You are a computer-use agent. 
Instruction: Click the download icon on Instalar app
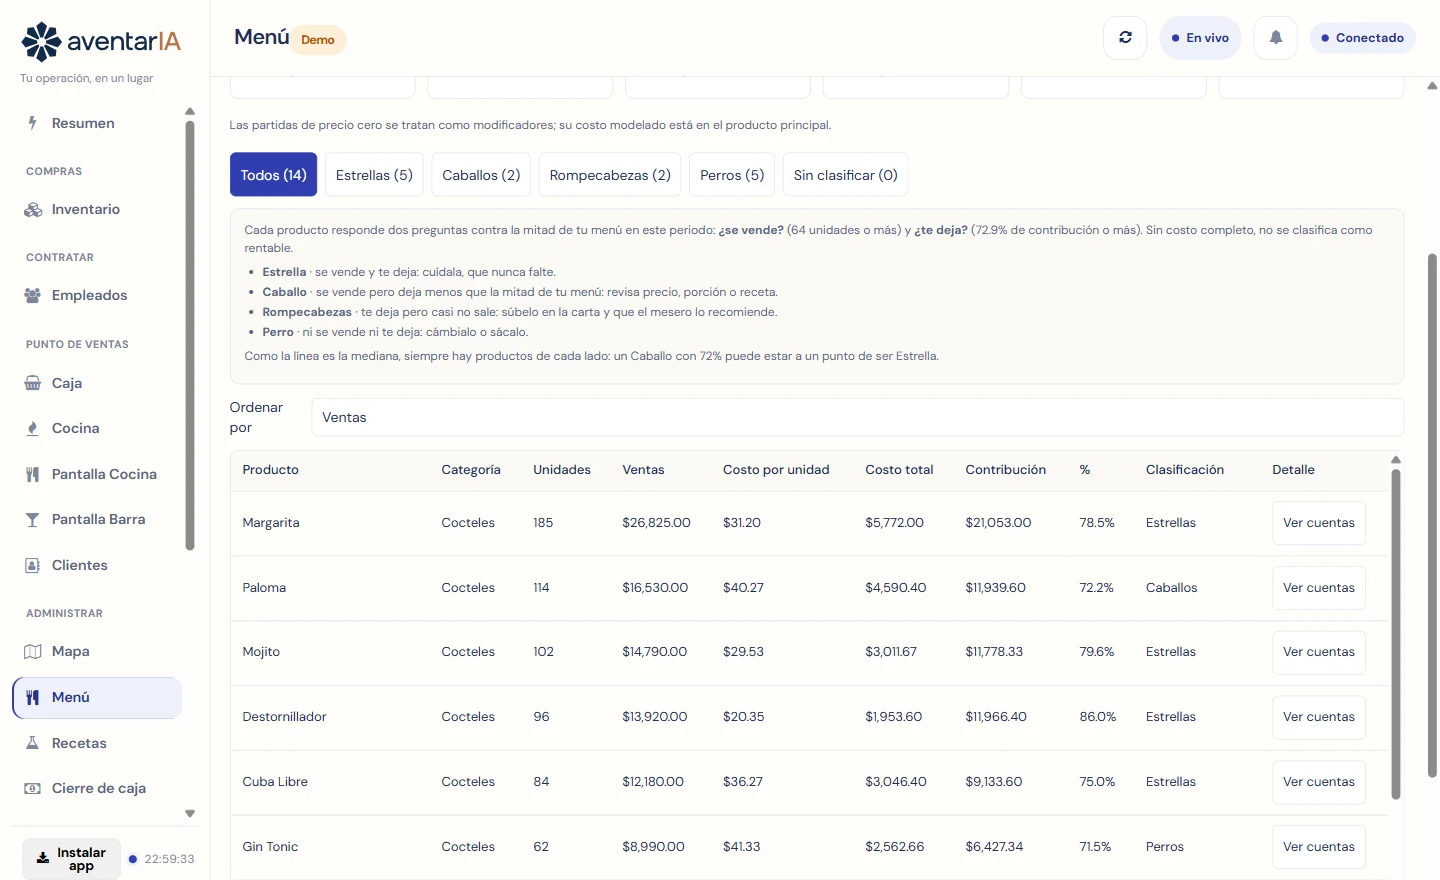[43, 859]
